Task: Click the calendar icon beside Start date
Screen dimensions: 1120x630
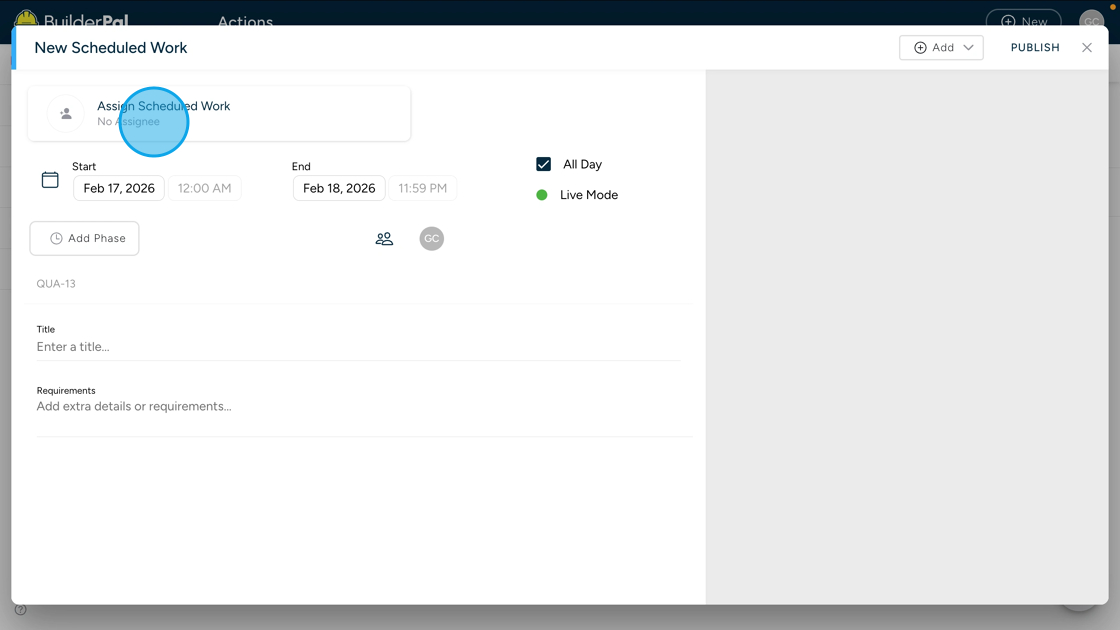Action: tap(49, 179)
